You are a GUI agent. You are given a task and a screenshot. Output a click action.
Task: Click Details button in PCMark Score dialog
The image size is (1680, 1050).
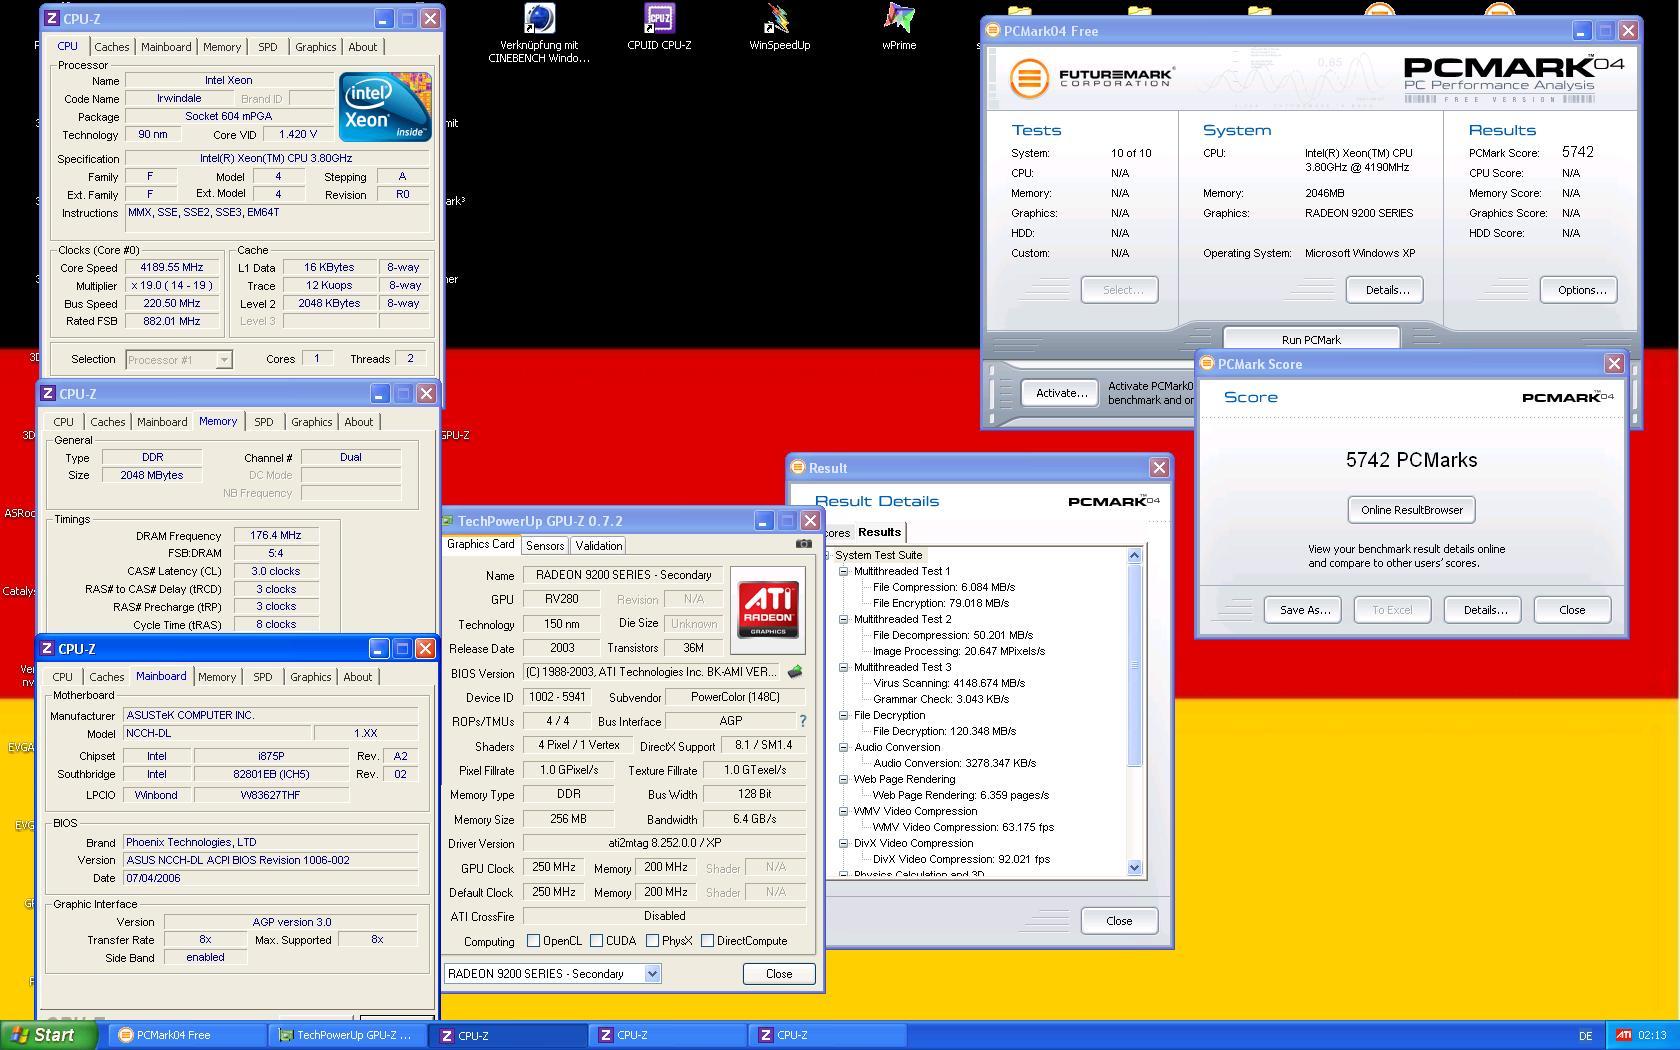(1484, 610)
